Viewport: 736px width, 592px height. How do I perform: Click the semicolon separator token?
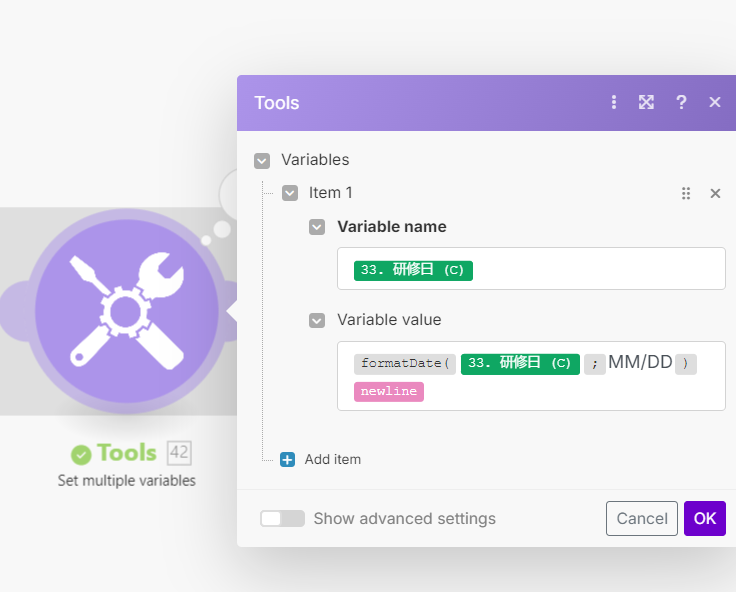[x=595, y=364]
